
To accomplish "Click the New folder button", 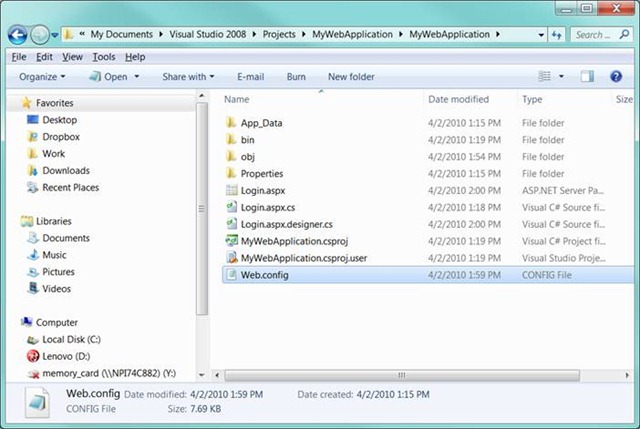I will [351, 76].
